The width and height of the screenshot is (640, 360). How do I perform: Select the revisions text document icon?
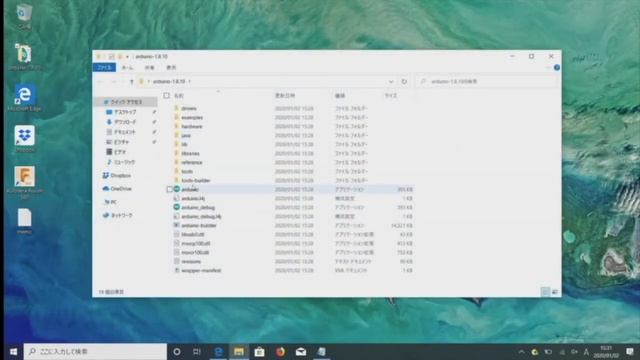pos(177,261)
